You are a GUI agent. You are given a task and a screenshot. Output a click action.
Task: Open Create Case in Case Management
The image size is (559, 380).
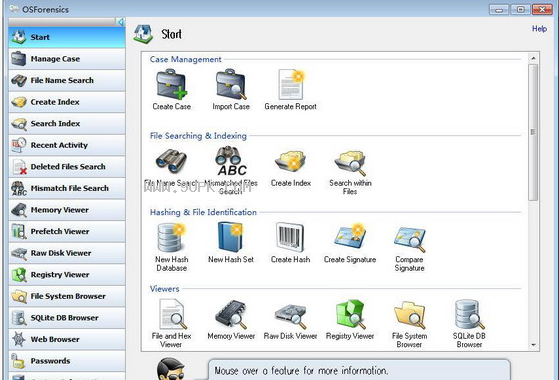(171, 84)
